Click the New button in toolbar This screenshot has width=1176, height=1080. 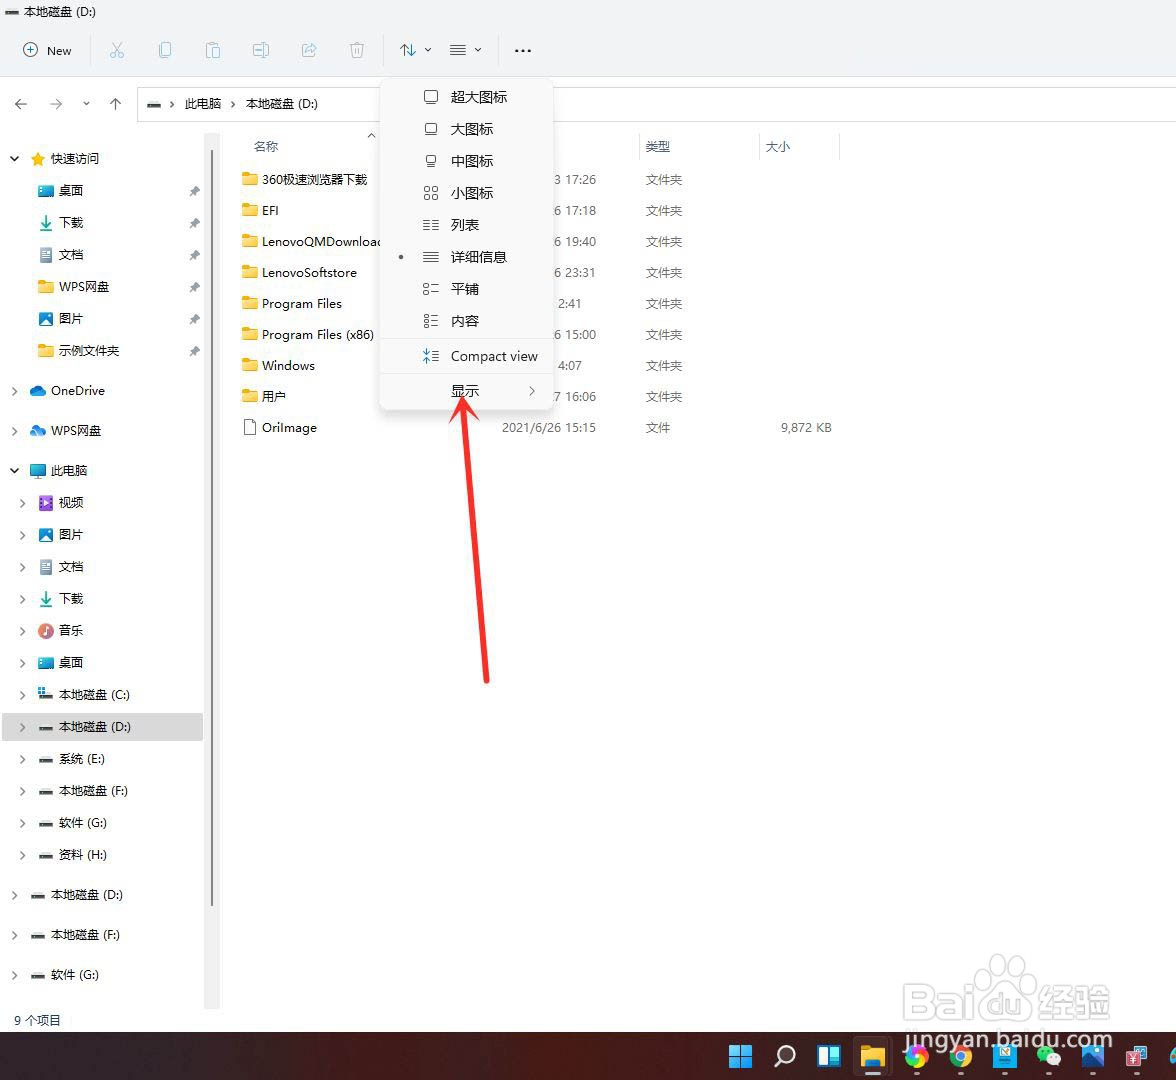(47, 50)
